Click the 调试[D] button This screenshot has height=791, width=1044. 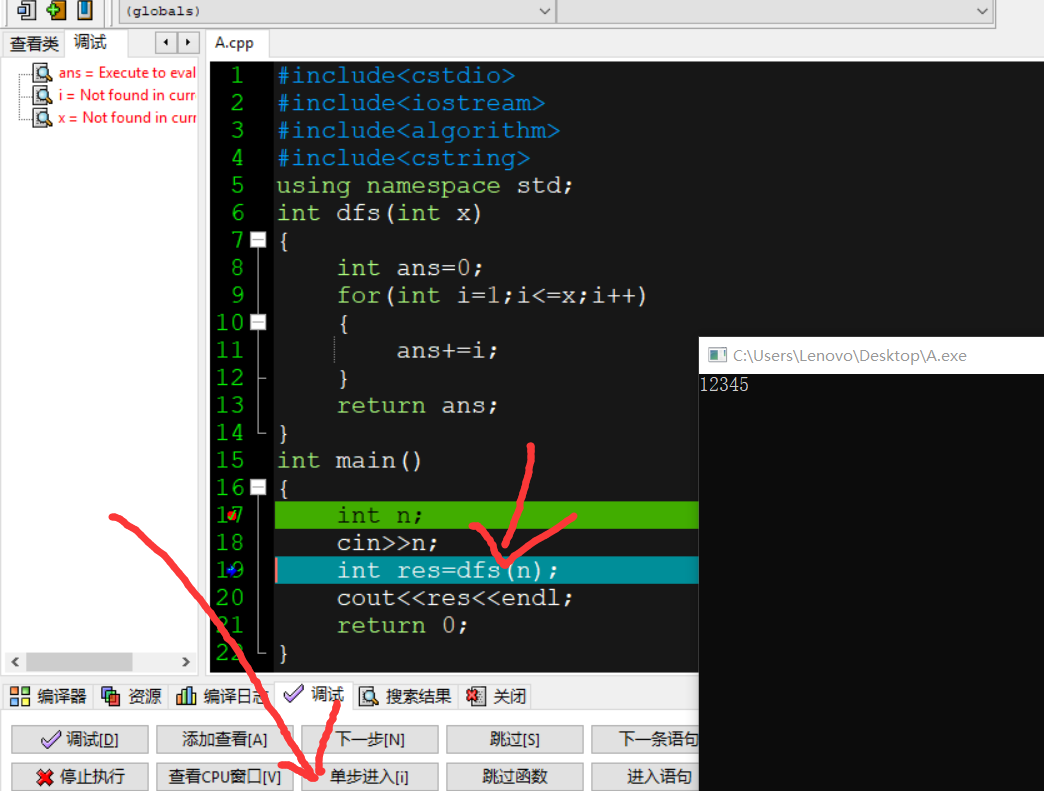click(80, 739)
